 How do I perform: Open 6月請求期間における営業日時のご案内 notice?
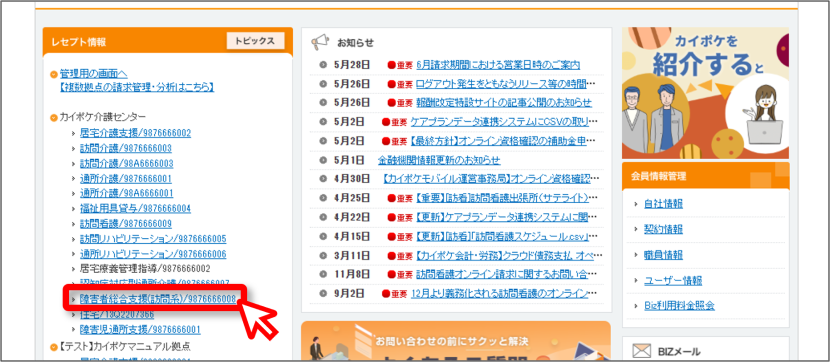click(x=498, y=65)
